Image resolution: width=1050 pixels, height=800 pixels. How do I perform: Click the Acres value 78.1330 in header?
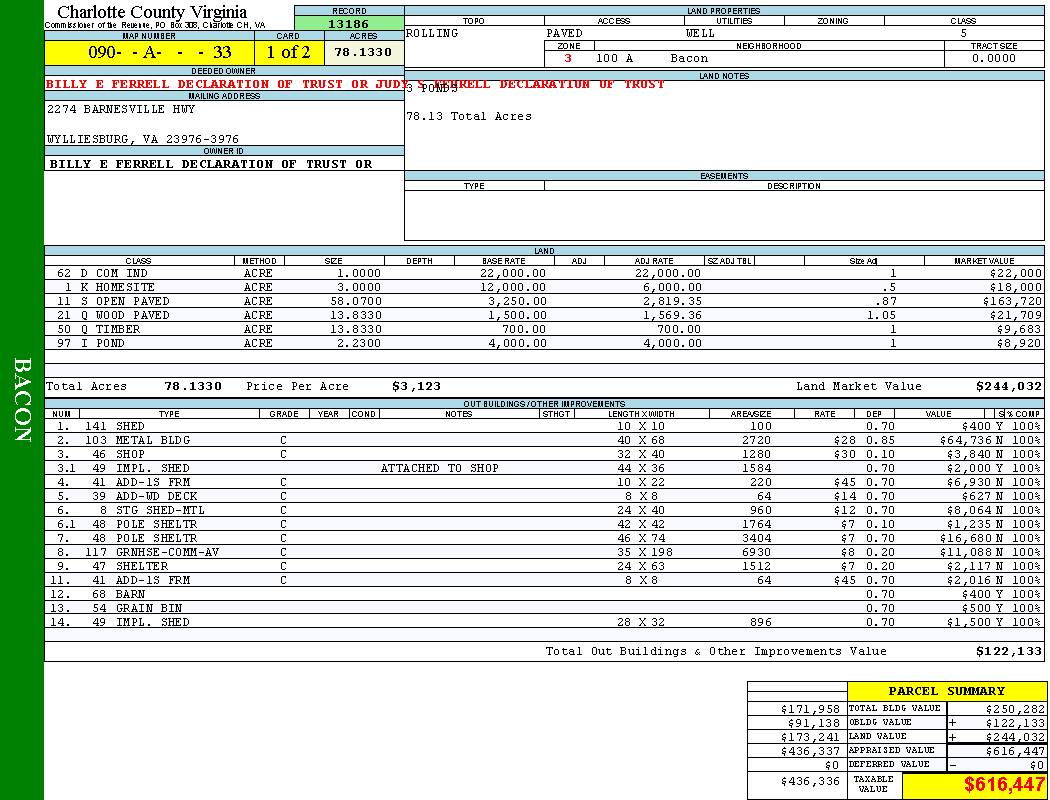pos(363,53)
